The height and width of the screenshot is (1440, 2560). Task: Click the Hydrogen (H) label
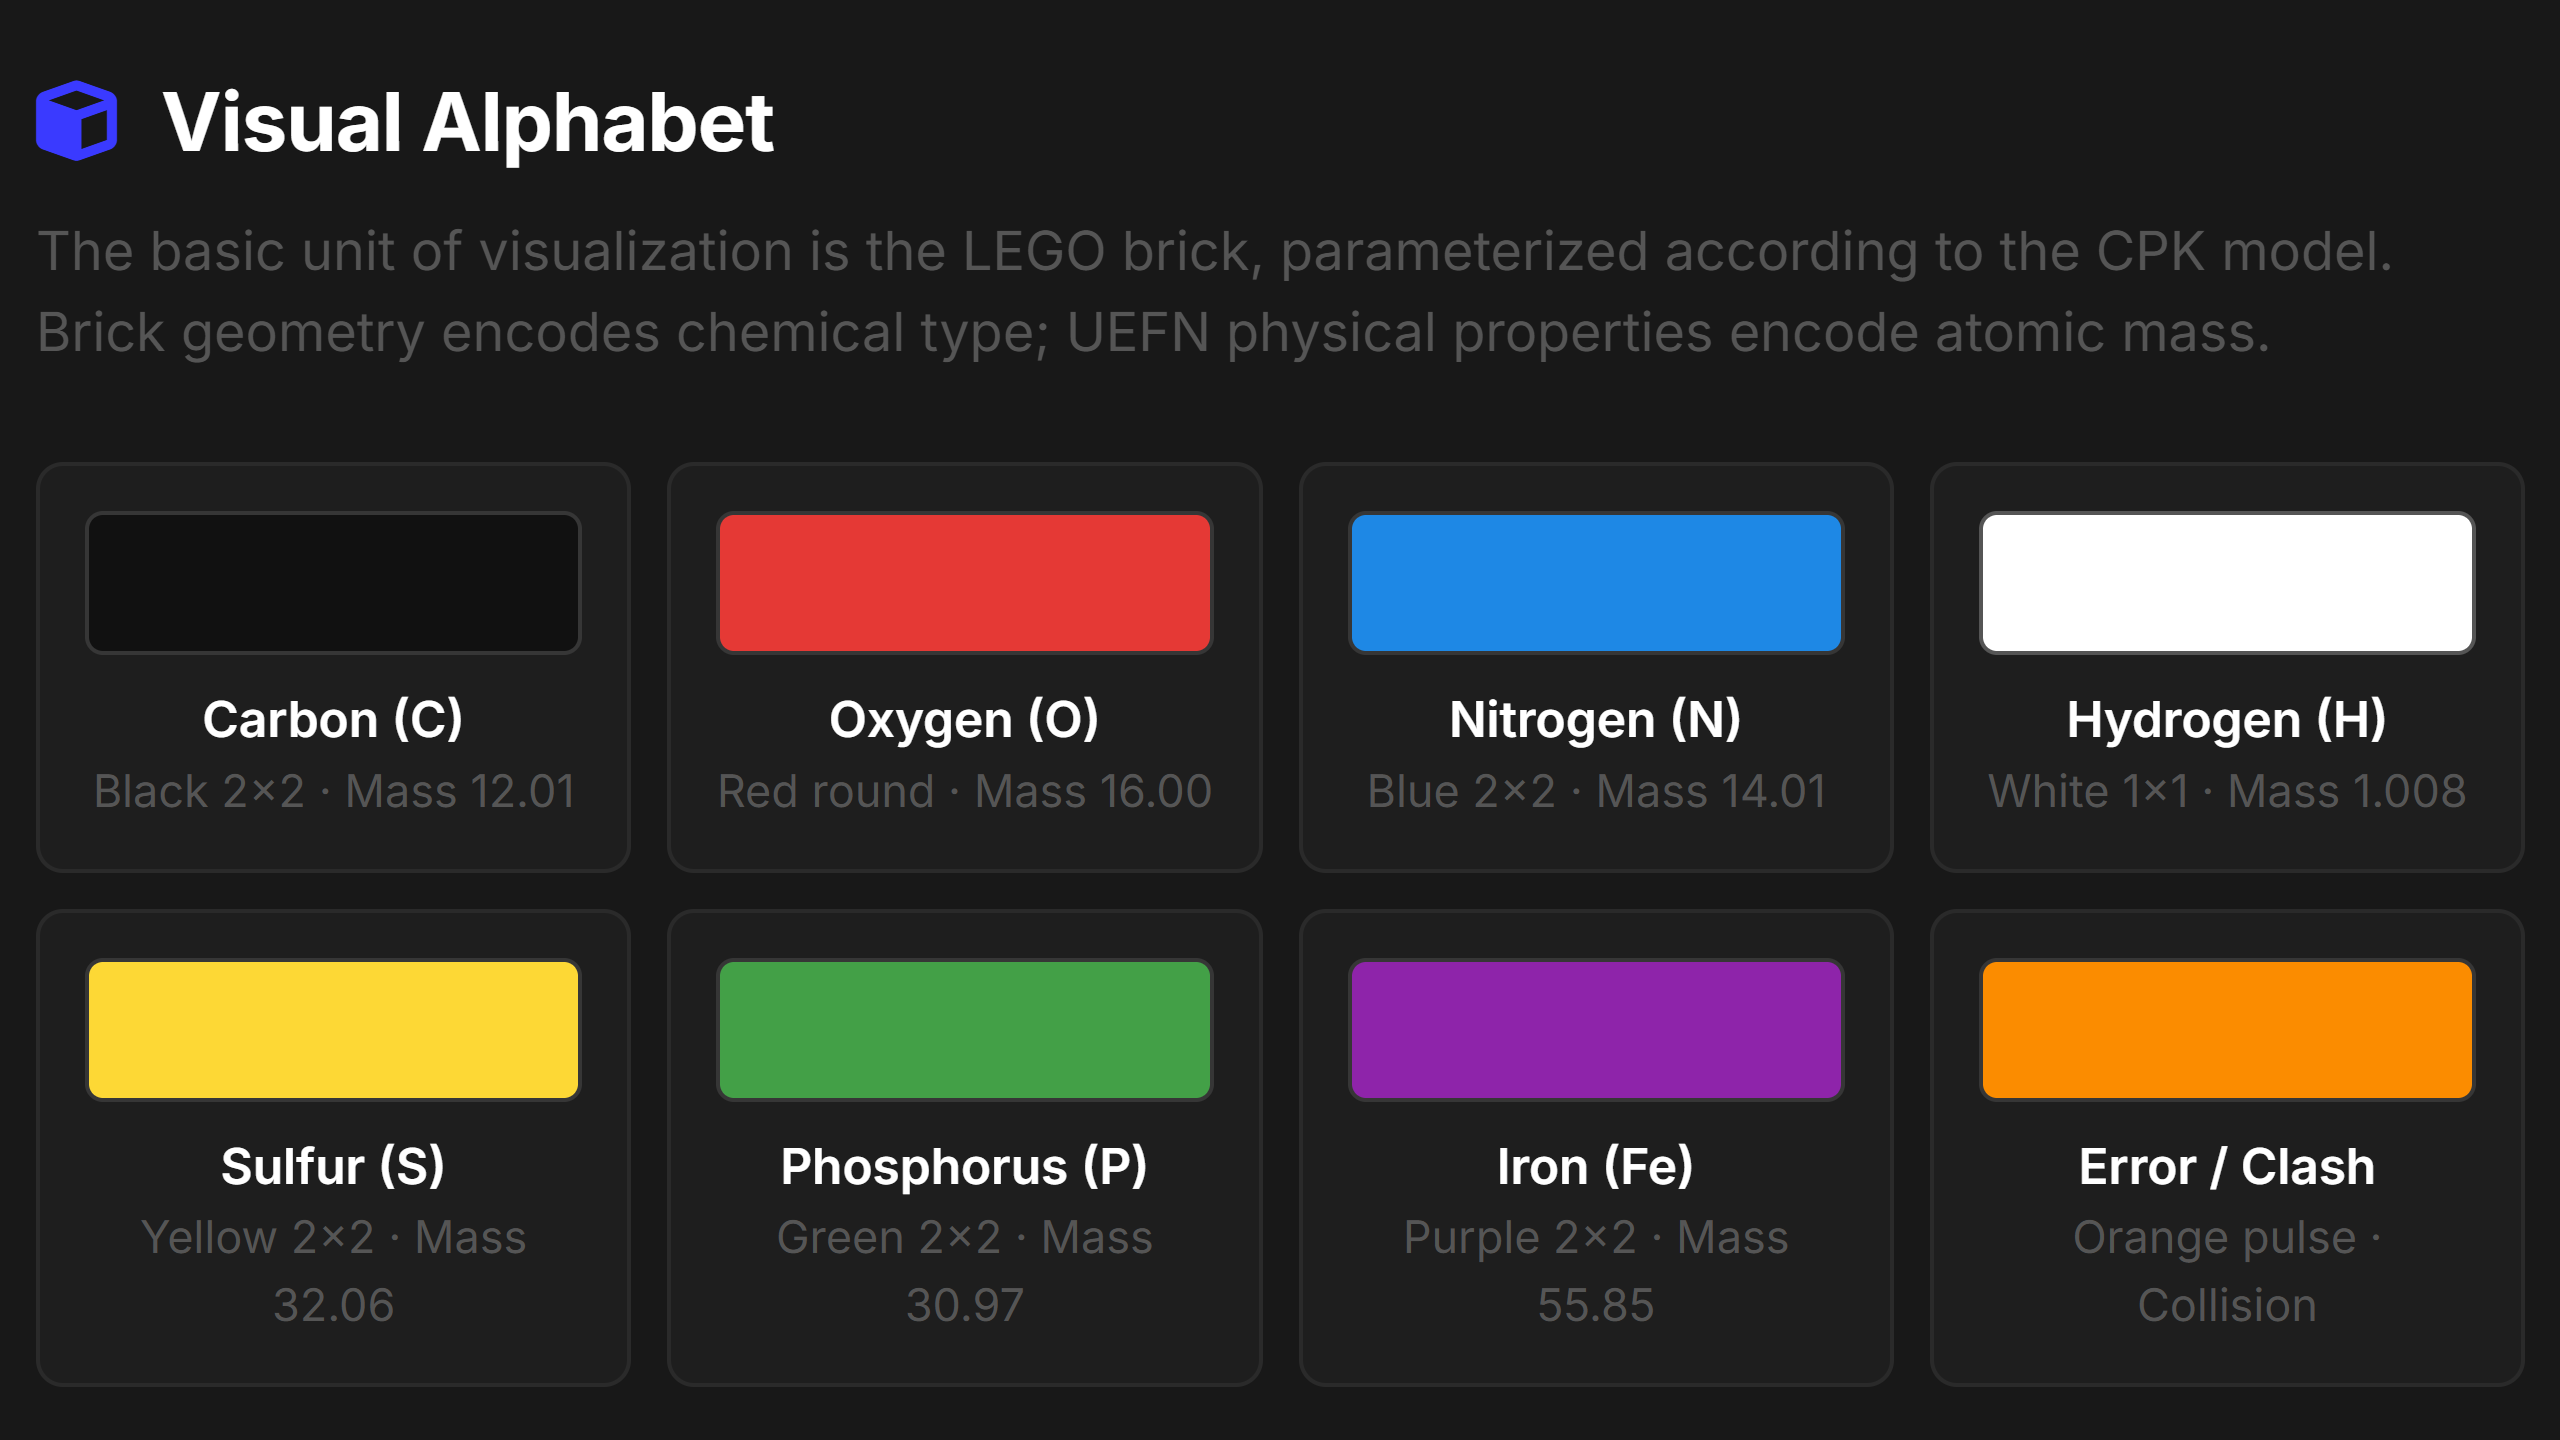coord(2227,720)
